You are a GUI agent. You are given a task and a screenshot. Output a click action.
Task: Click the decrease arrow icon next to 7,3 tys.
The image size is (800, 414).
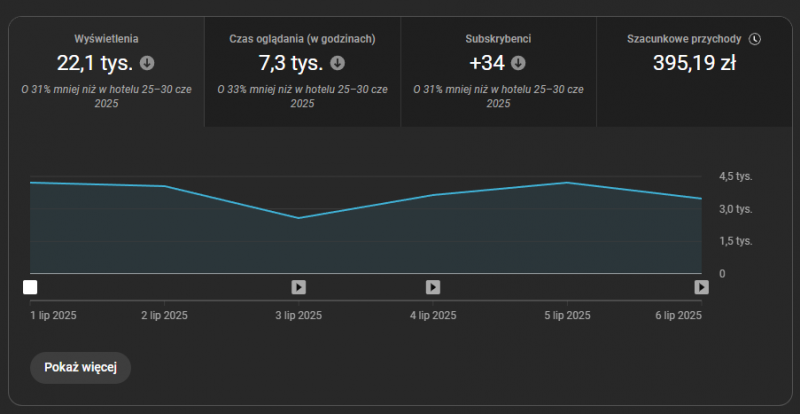337,63
